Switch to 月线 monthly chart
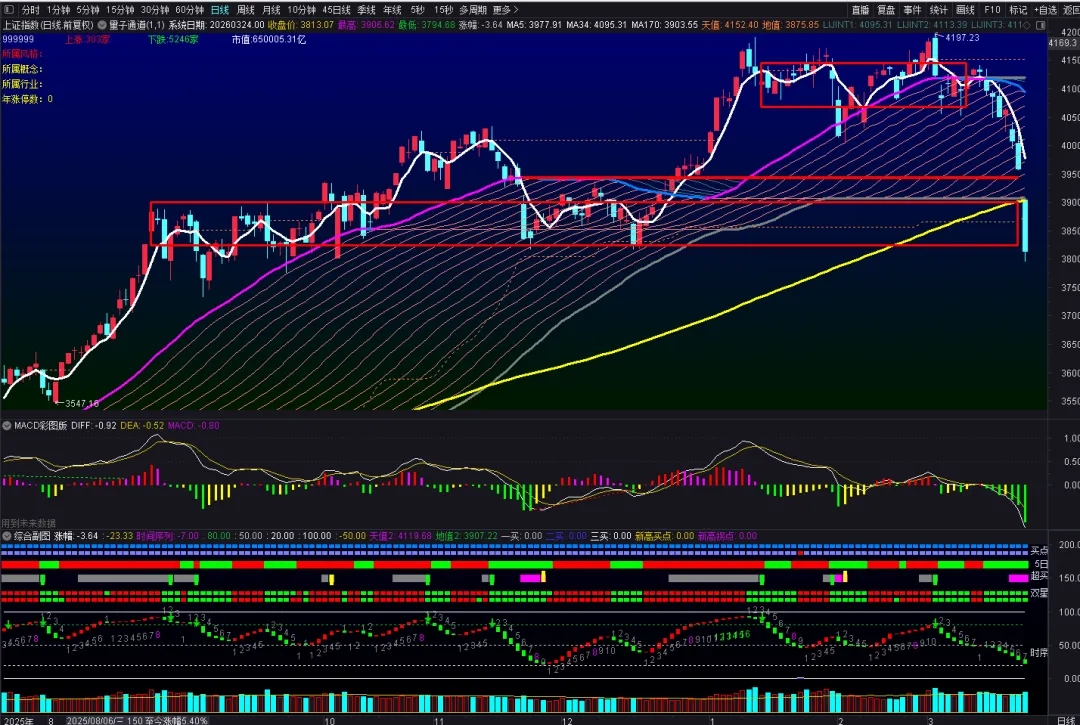The height and width of the screenshot is (725, 1080). point(271,10)
